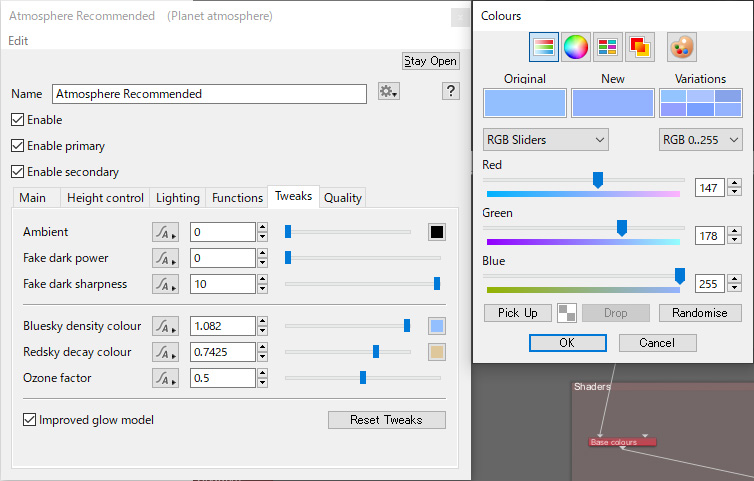Image resolution: width=754 pixels, height=481 pixels.
Task: Toggle Enable primary checkbox
Action: tap(17, 146)
